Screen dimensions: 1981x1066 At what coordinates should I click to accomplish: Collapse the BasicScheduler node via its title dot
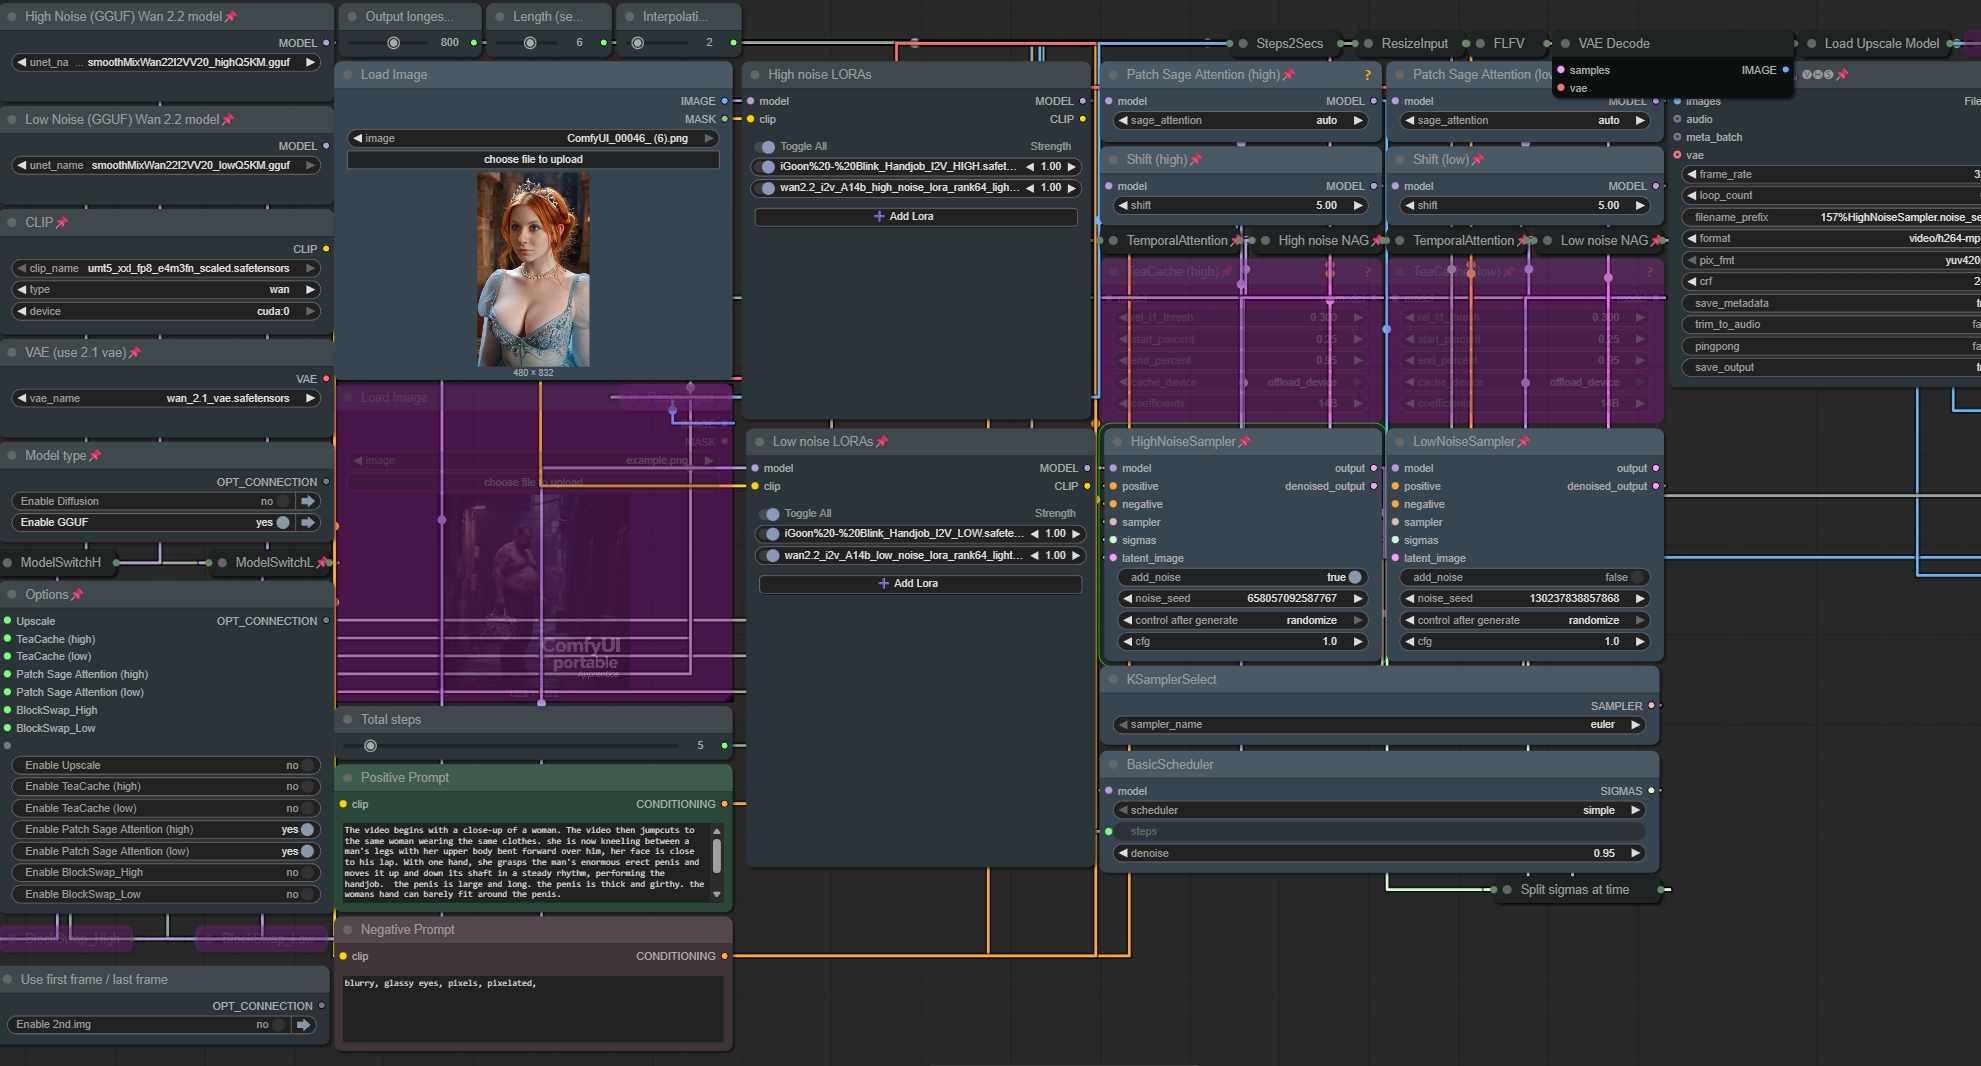click(x=1112, y=765)
